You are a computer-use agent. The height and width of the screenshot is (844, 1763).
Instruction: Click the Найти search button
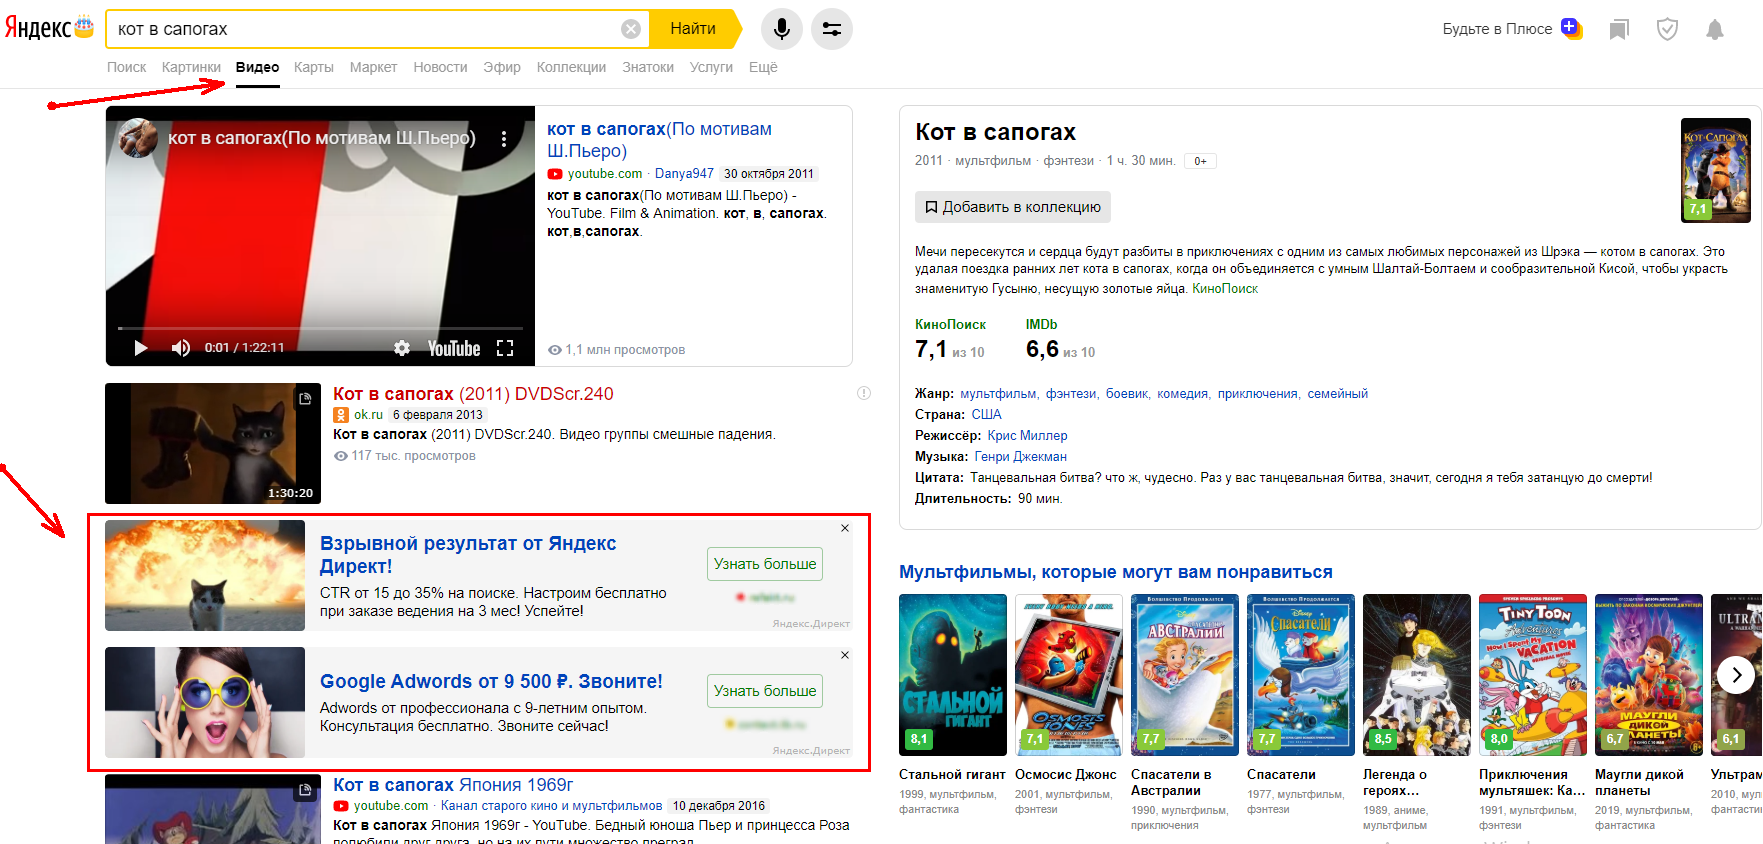(693, 29)
